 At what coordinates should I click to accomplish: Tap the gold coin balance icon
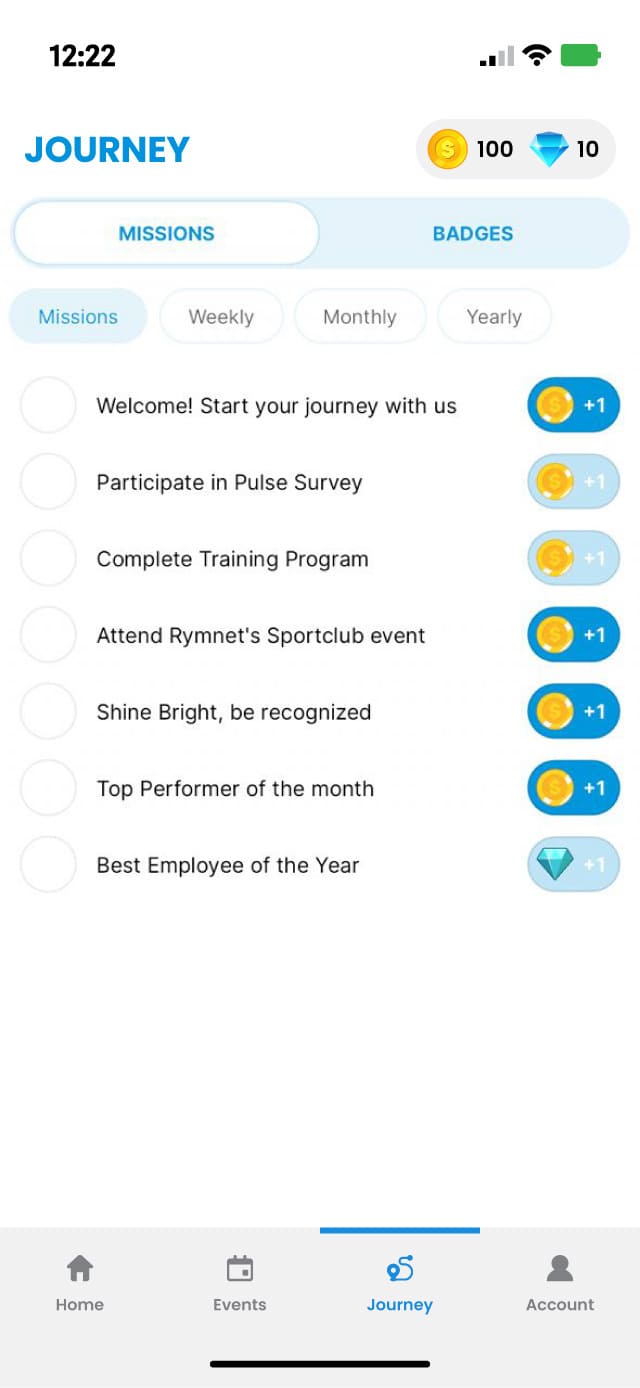447,150
